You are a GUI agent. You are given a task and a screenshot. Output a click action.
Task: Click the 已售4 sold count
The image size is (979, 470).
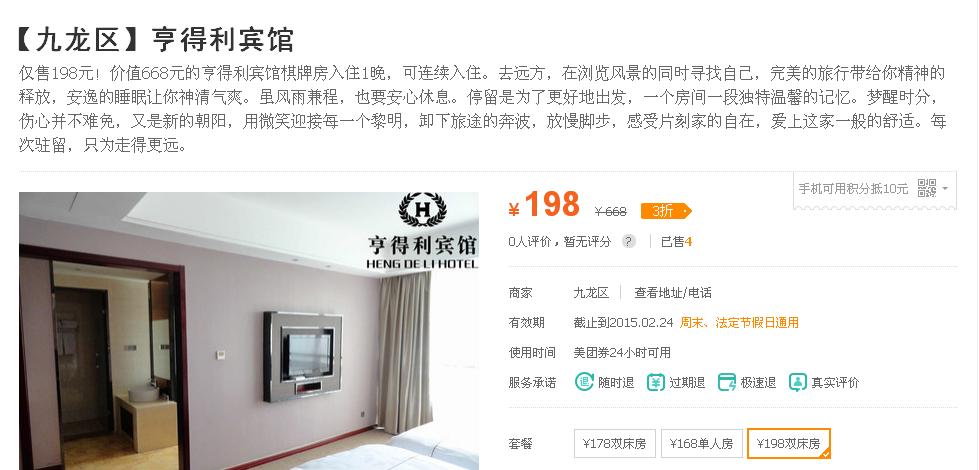(x=676, y=242)
